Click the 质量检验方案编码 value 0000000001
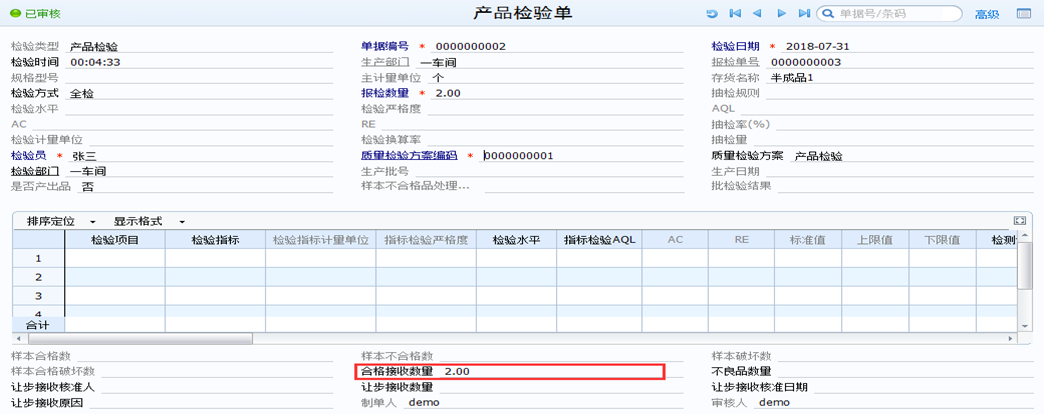This screenshot has width=1044, height=414. [519, 156]
